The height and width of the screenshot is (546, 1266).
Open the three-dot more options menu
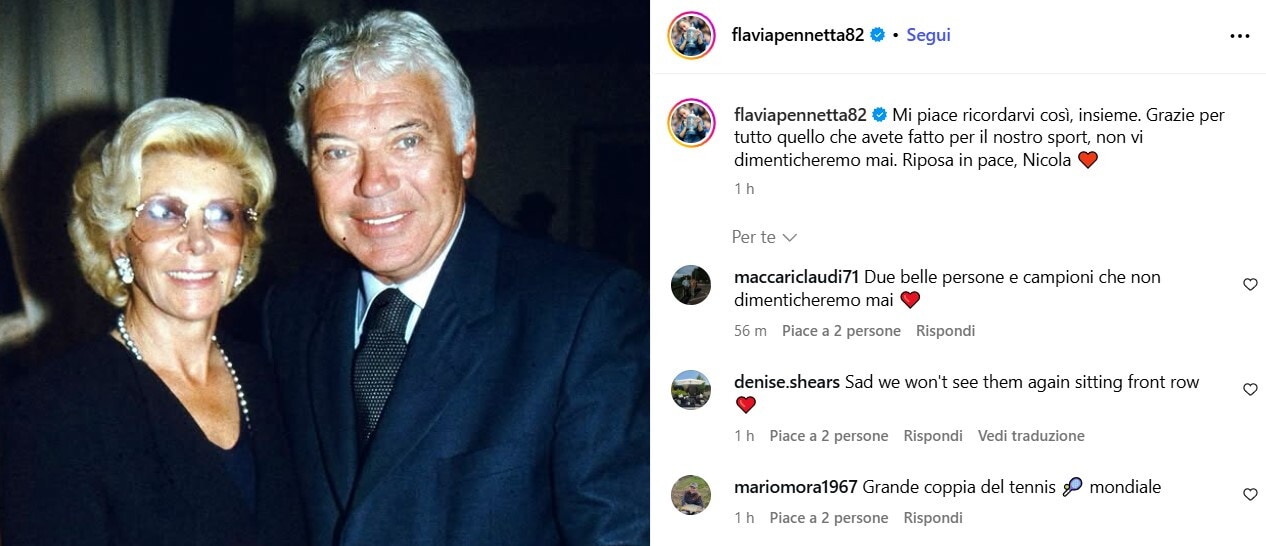coord(1240,36)
